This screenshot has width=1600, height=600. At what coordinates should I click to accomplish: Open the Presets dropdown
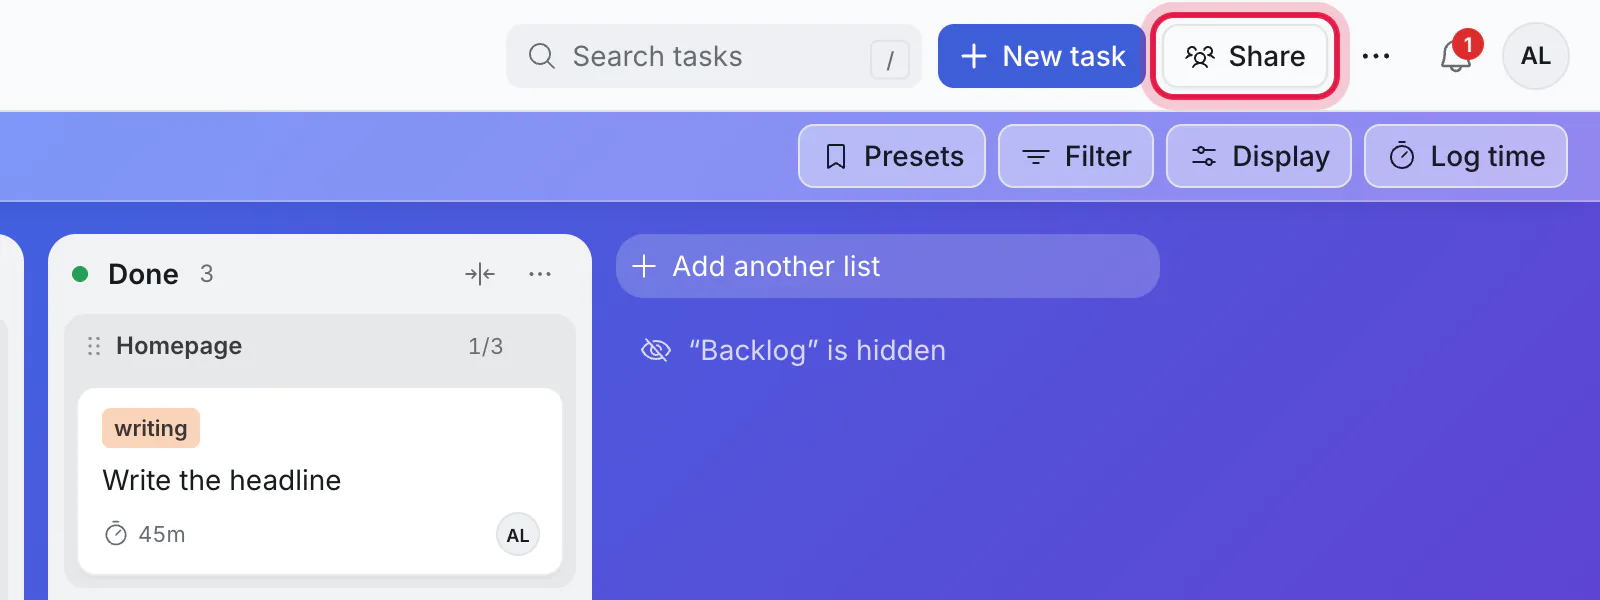[892, 156]
